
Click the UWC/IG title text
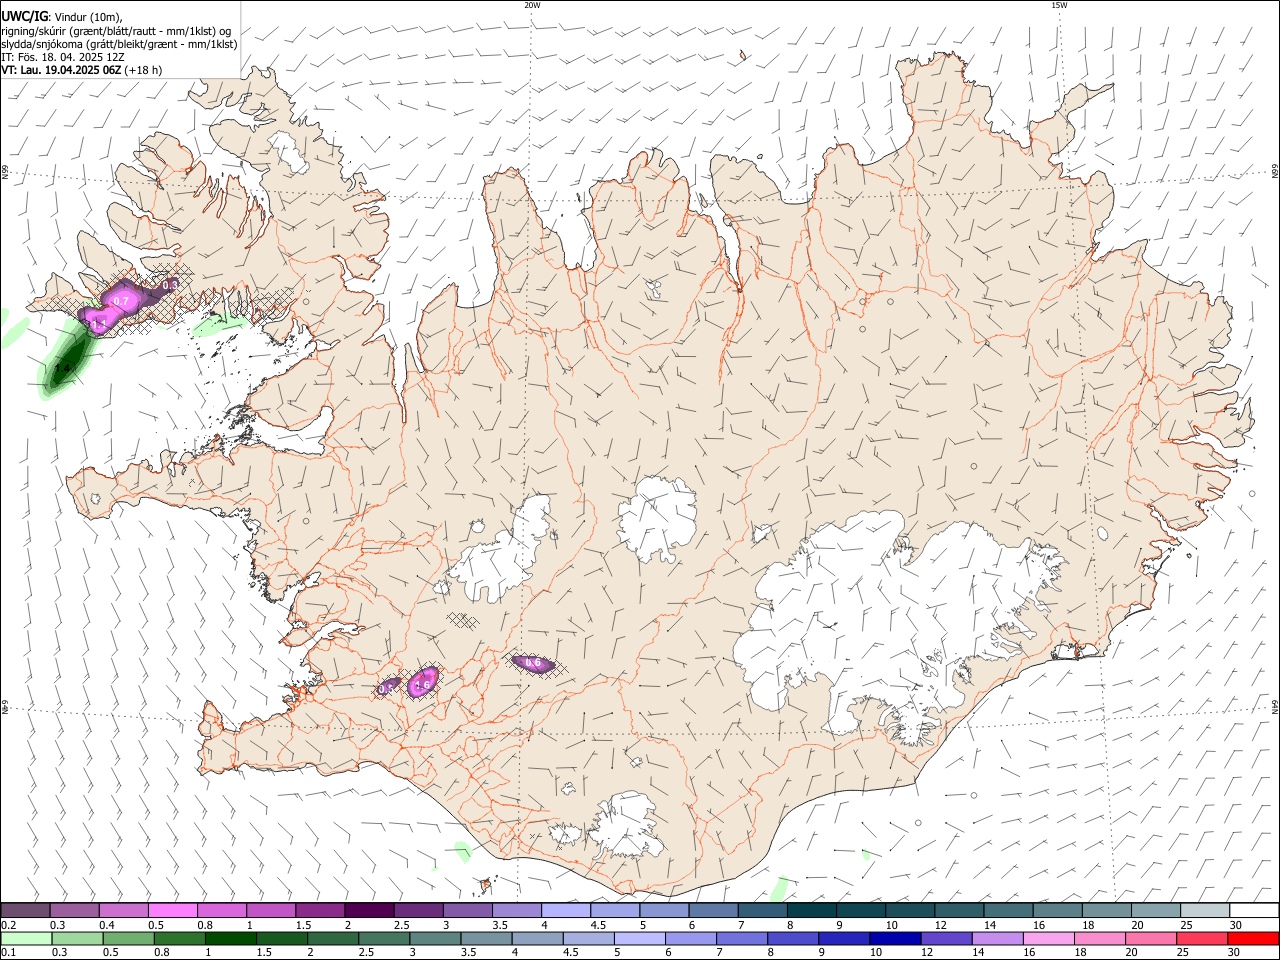click(x=24, y=17)
